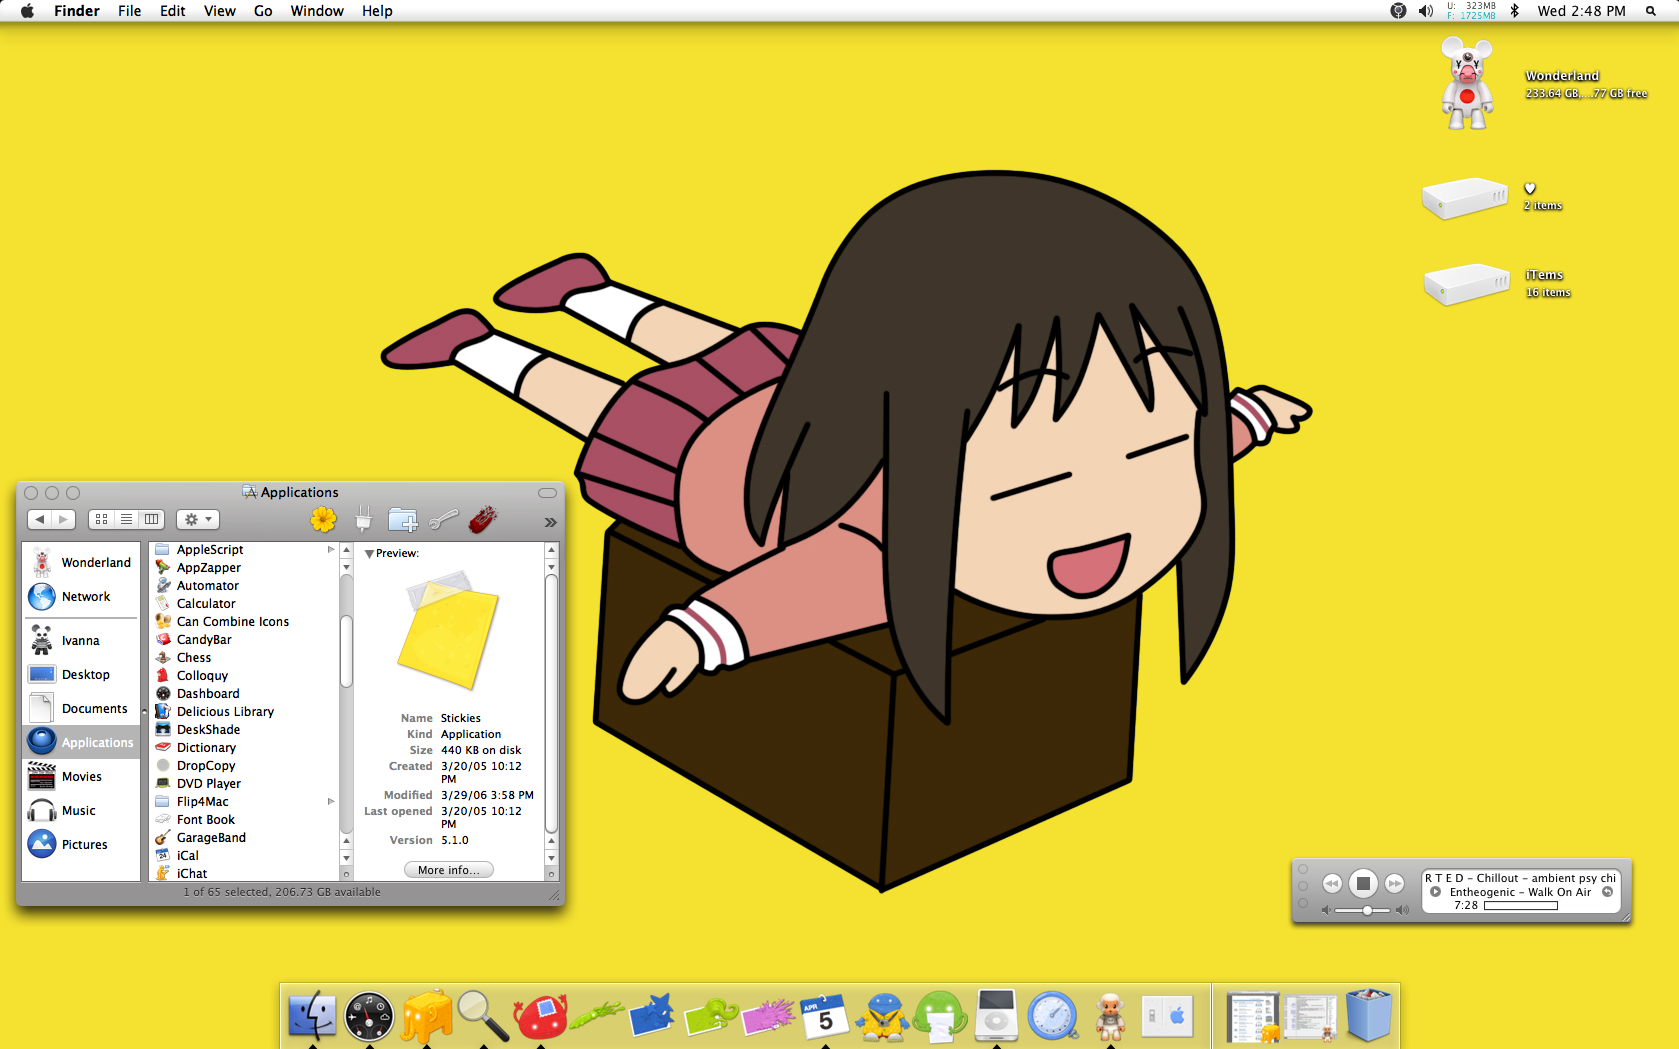This screenshot has width=1679, height=1049.
Task: Click the iTunes track progress bar
Action: point(1521,906)
